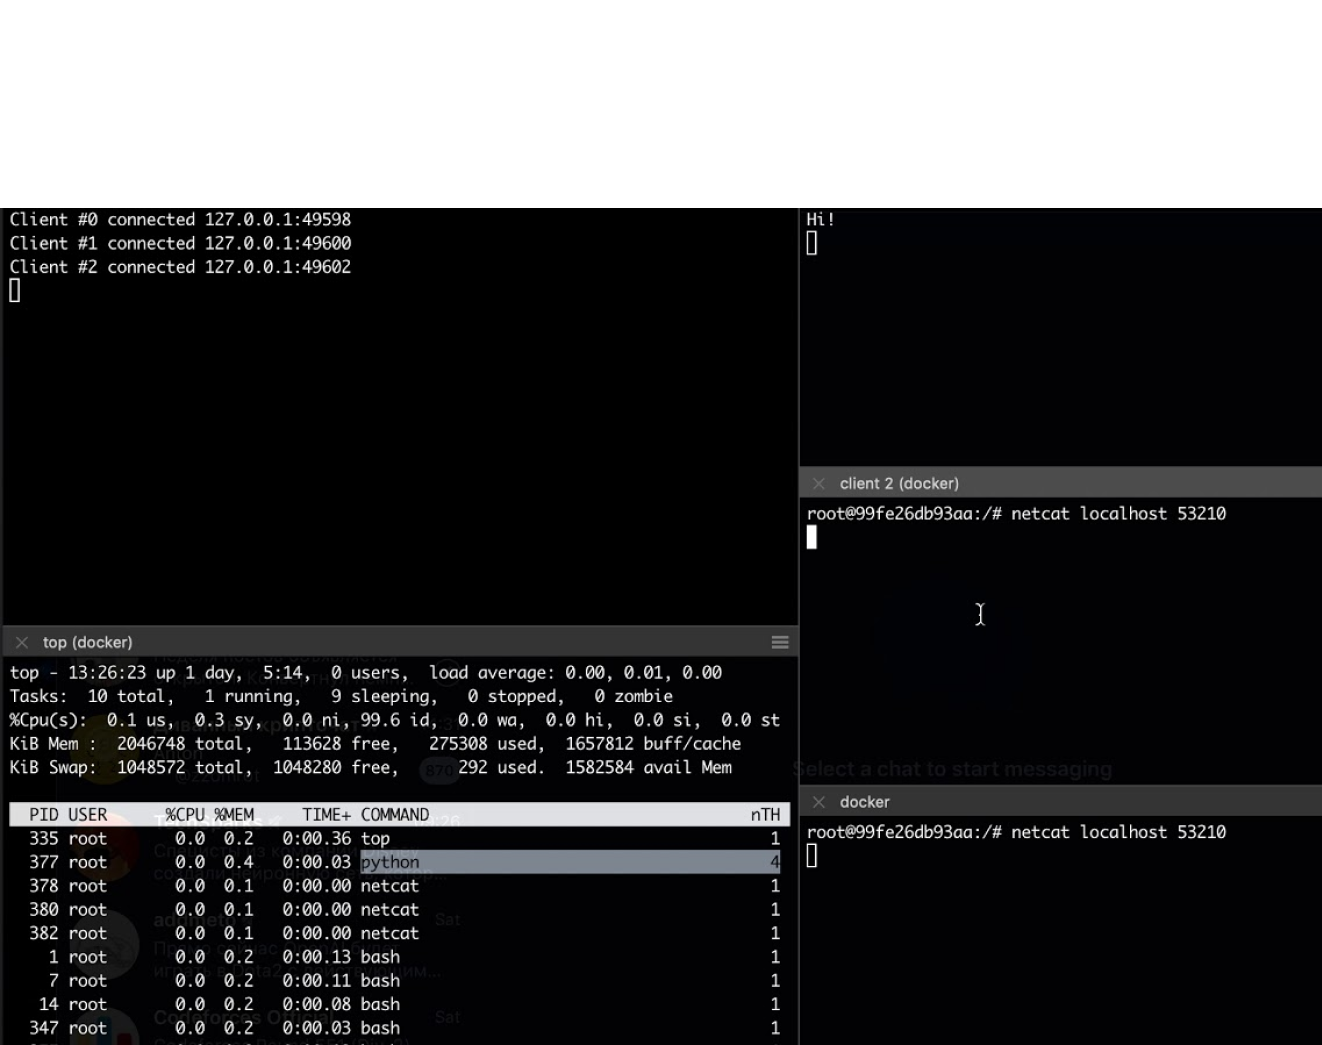Click the %CPU column header in top
The width and height of the screenshot is (1322, 1045).
tap(185, 815)
